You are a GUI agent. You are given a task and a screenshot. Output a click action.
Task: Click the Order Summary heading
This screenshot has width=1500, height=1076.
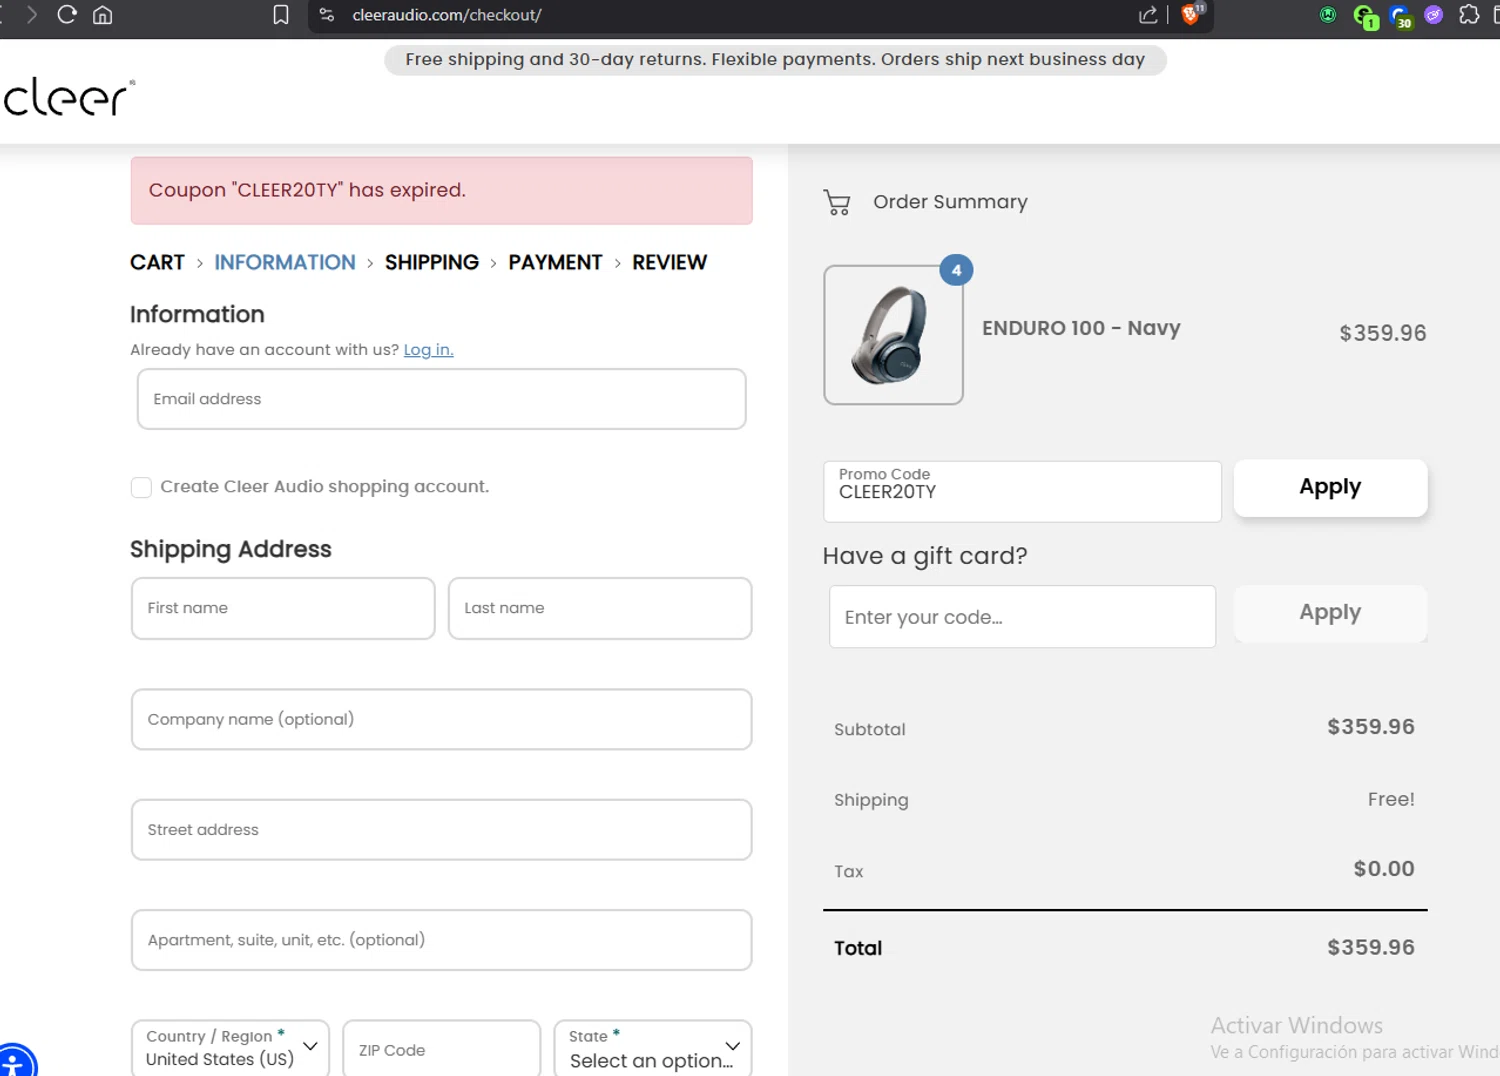coord(950,202)
